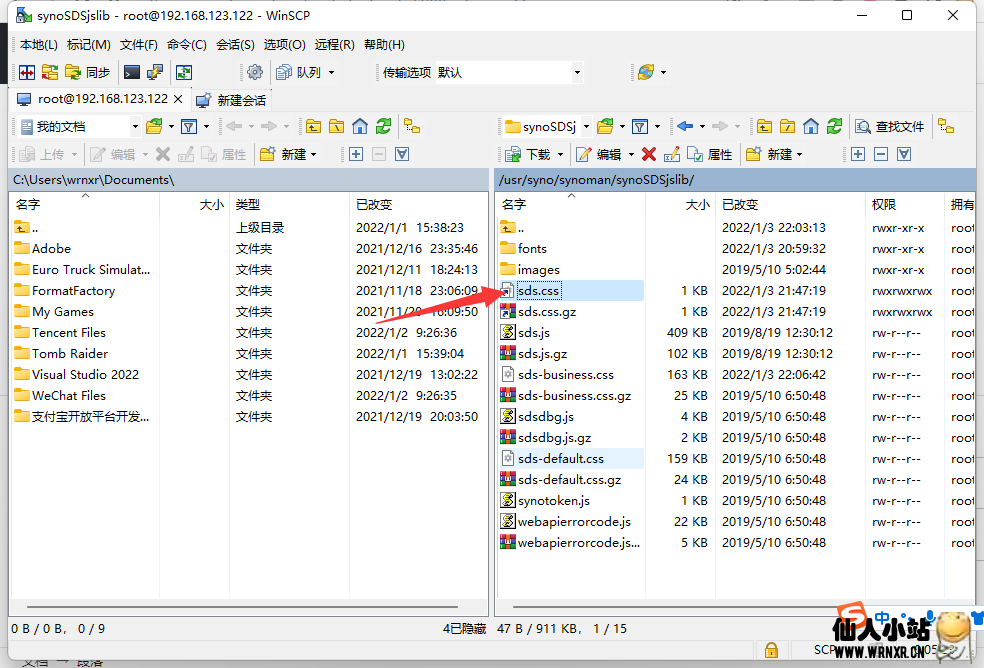Go to the local parent directory icon

pyautogui.click(x=313, y=127)
